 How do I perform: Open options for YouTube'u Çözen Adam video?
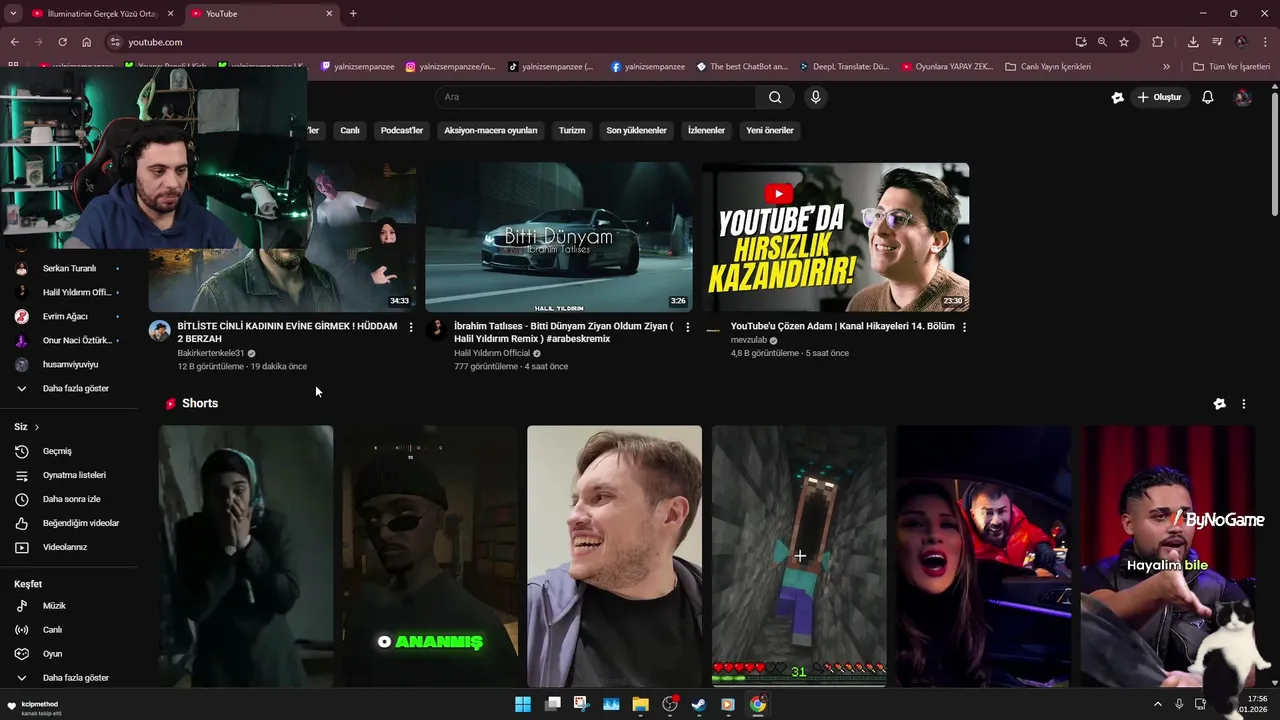pos(964,327)
